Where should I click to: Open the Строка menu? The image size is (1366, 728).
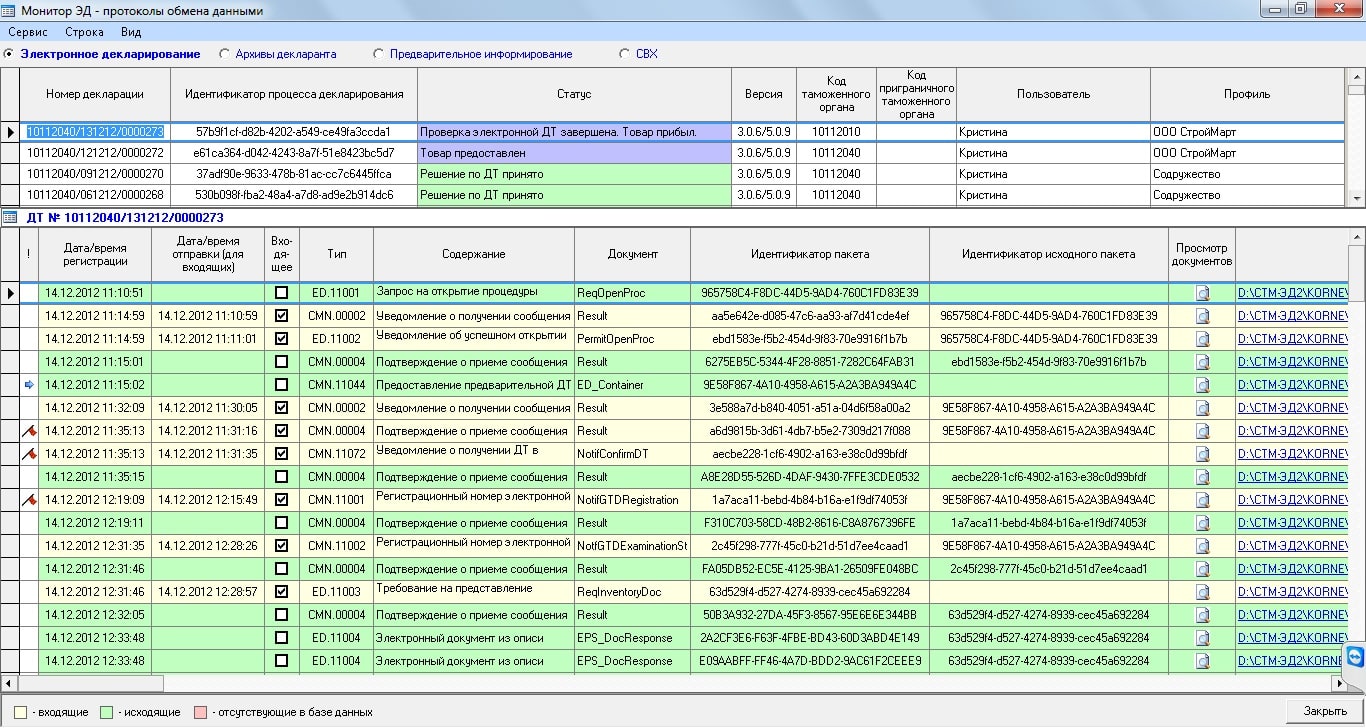click(x=84, y=32)
